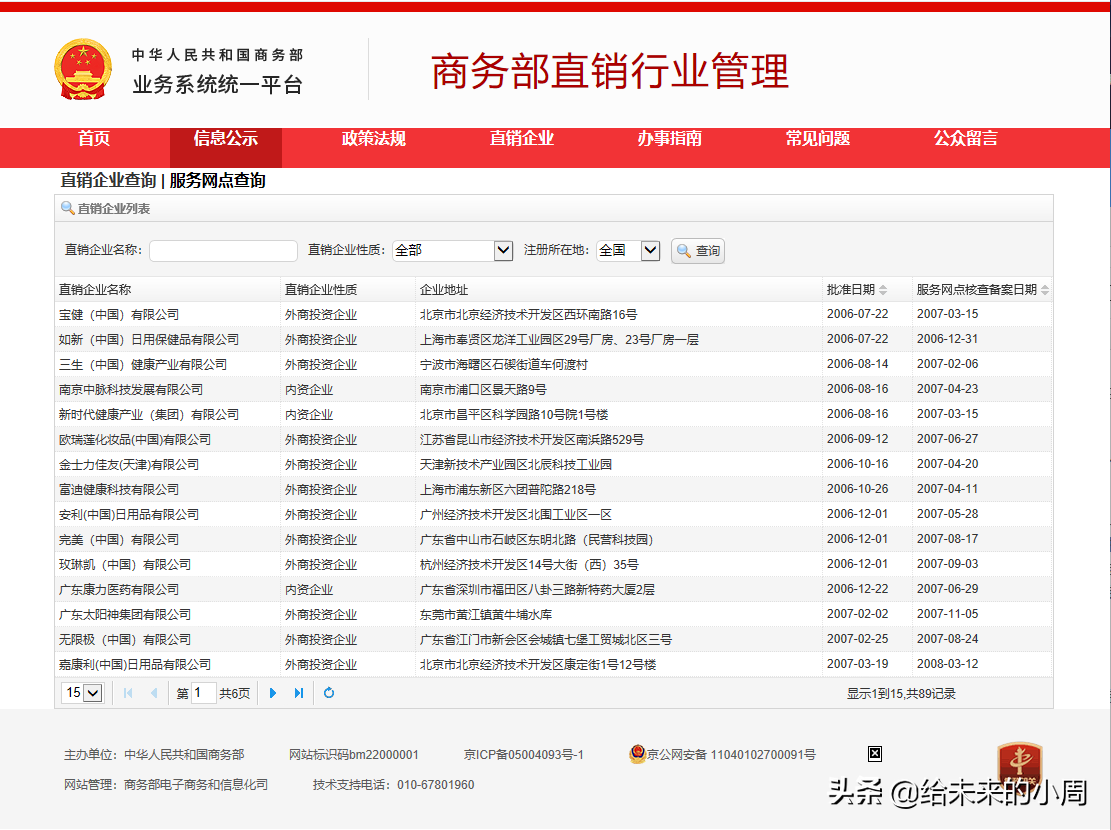
Task: Open 办事指南 navigation tab
Action: point(670,139)
